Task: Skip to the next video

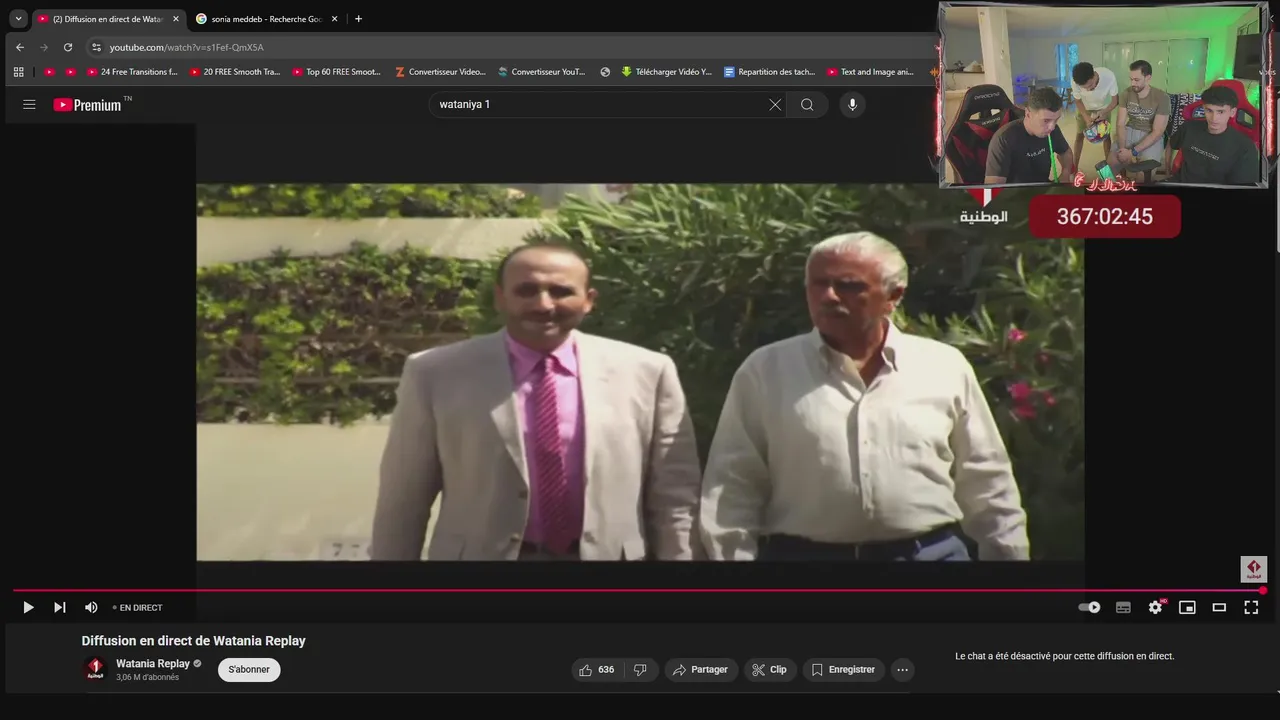Action: click(60, 607)
